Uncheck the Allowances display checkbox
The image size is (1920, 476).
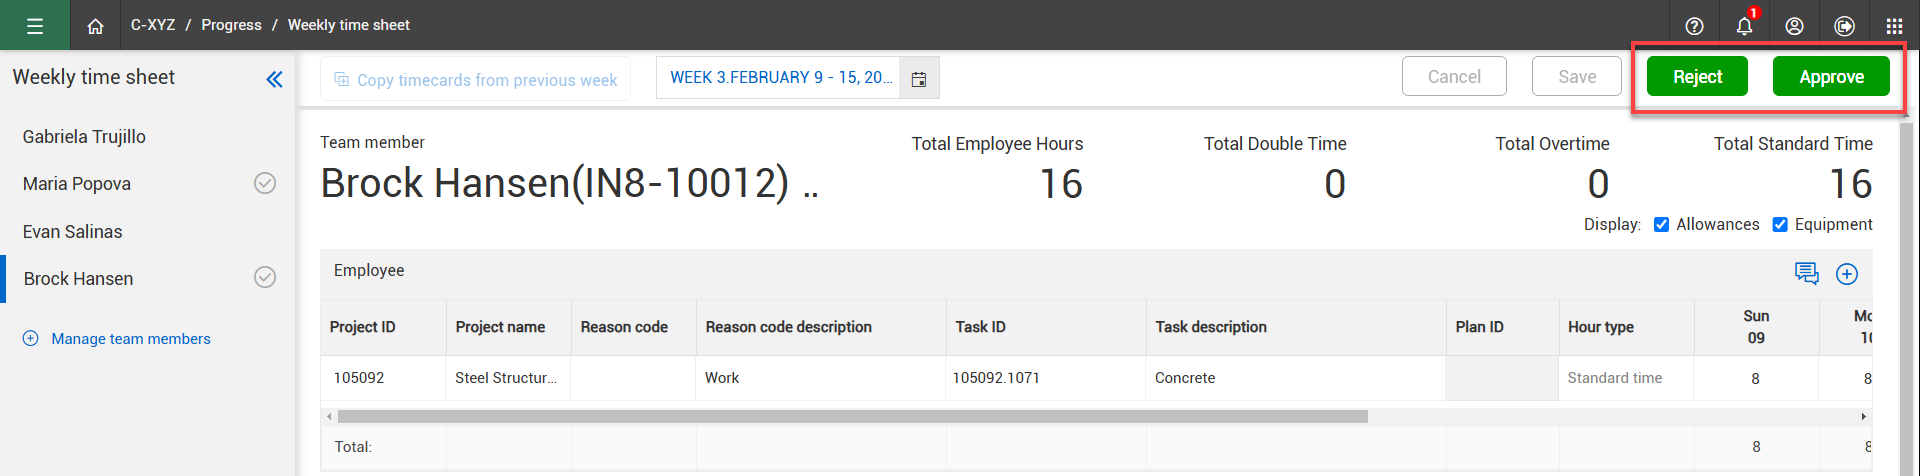tap(1661, 225)
